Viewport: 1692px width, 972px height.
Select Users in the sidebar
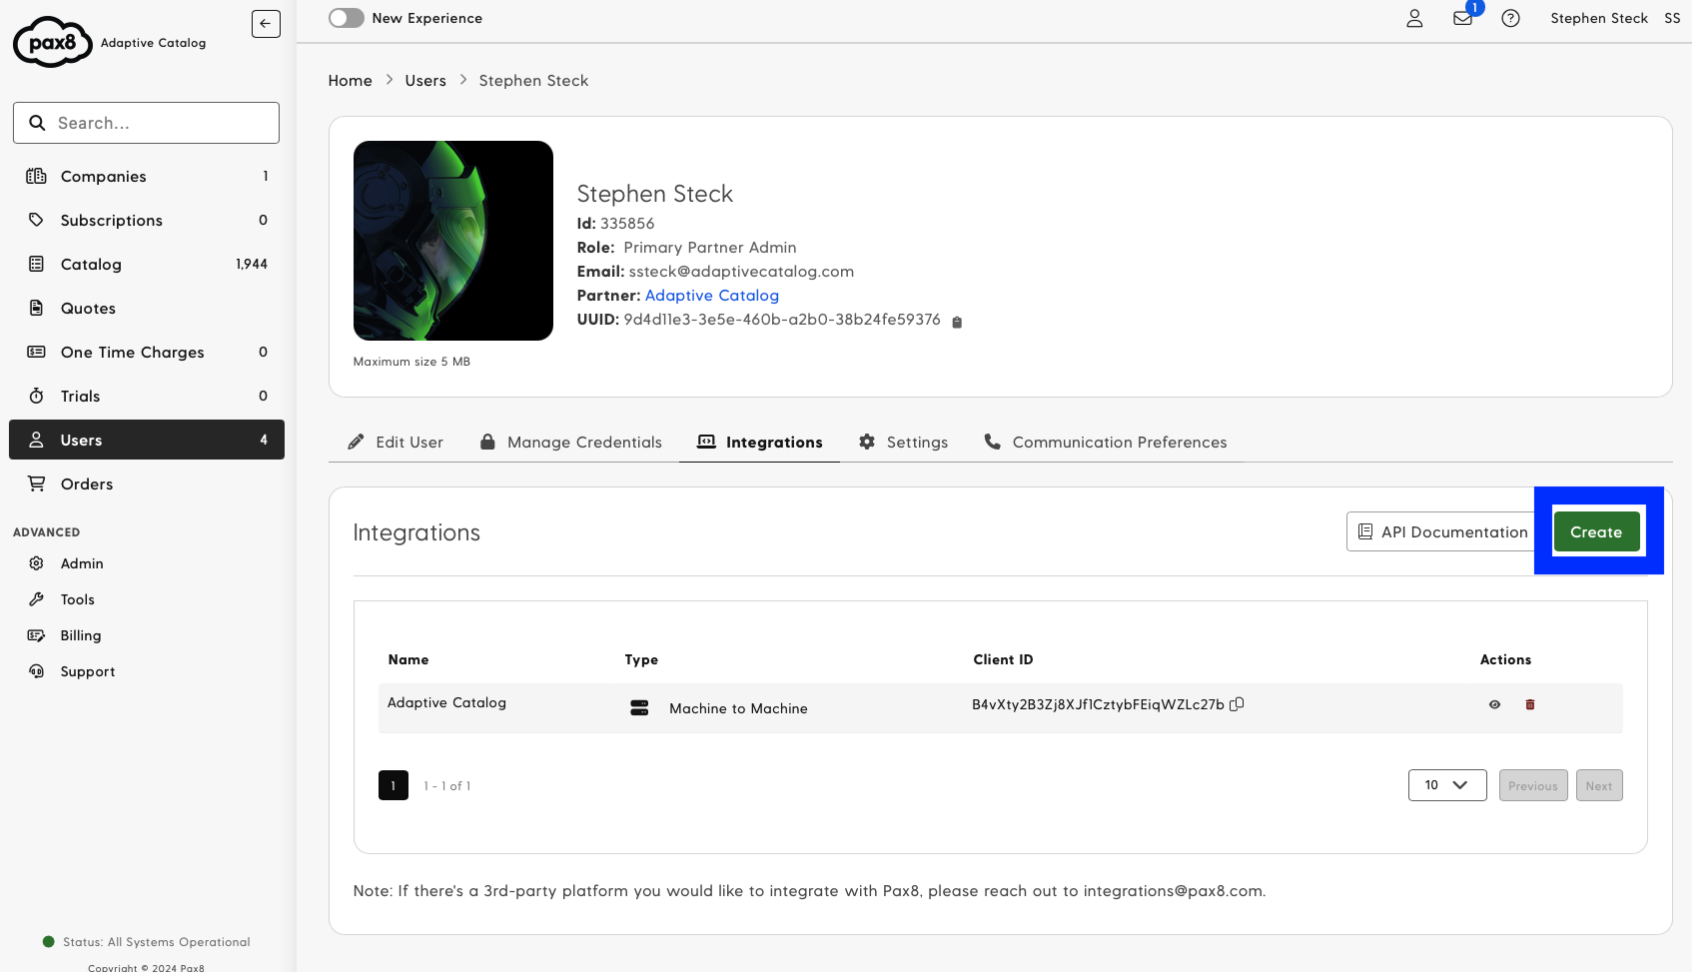147,440
